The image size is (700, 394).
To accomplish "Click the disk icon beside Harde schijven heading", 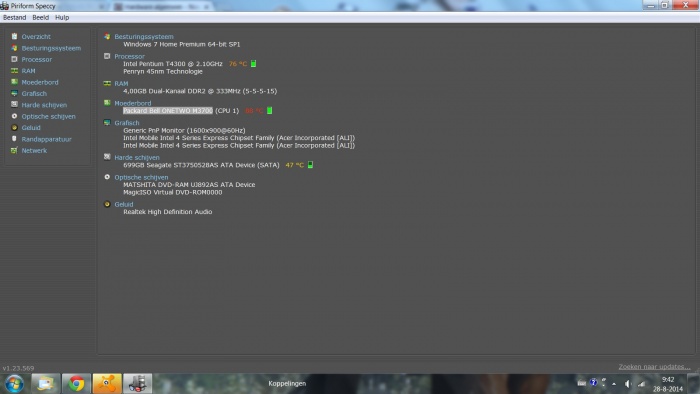I will pyautogui.click(x=107, y=157).
